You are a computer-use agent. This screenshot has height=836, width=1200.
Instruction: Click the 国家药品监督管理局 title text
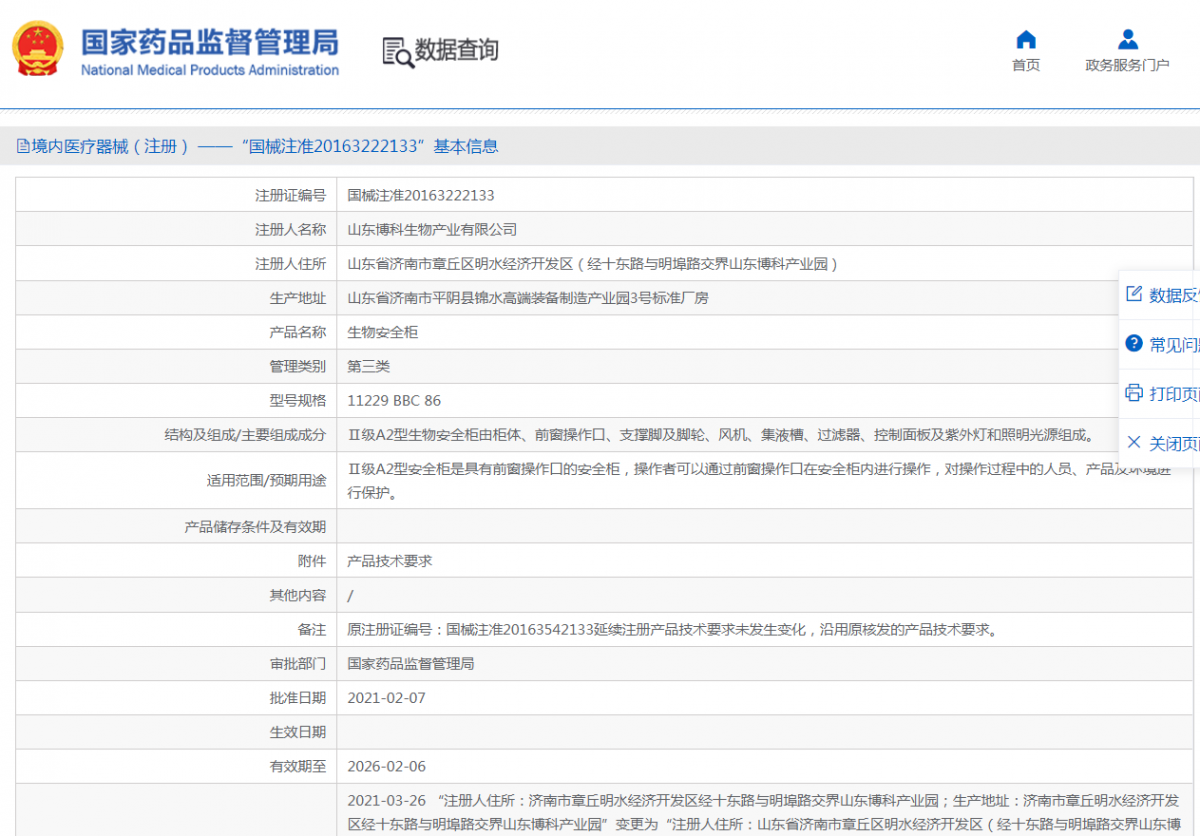click(209, 42)
